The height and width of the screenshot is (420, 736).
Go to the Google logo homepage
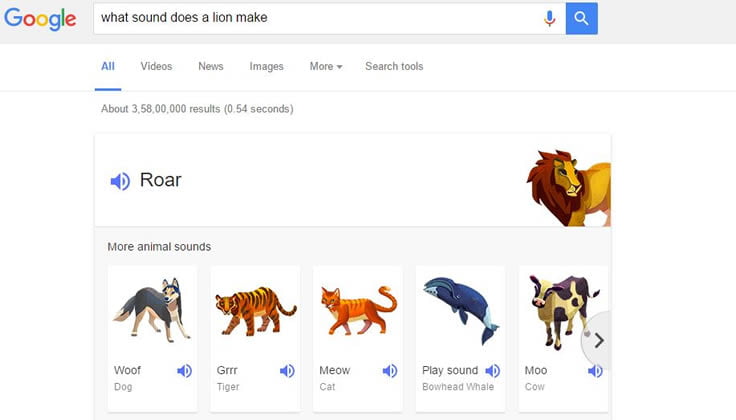40,19
